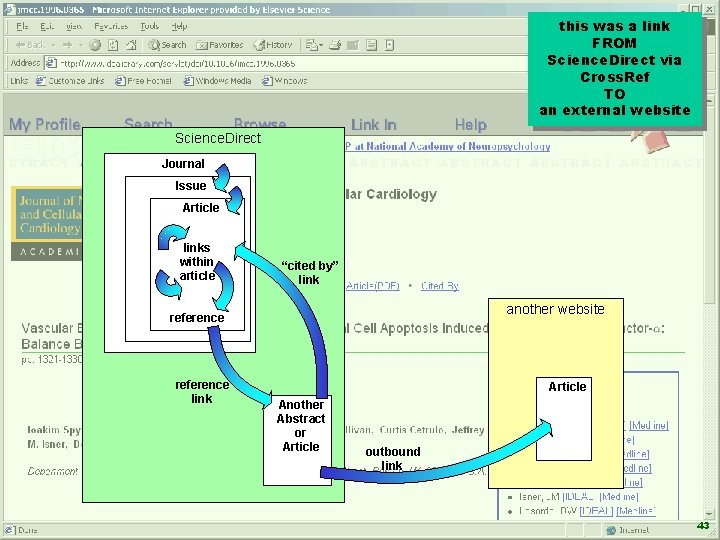Image resolution: width=720 pixels, height=540 pixels.
Task: Click the Messenger toolbar icon
Action: pos(389,45)
